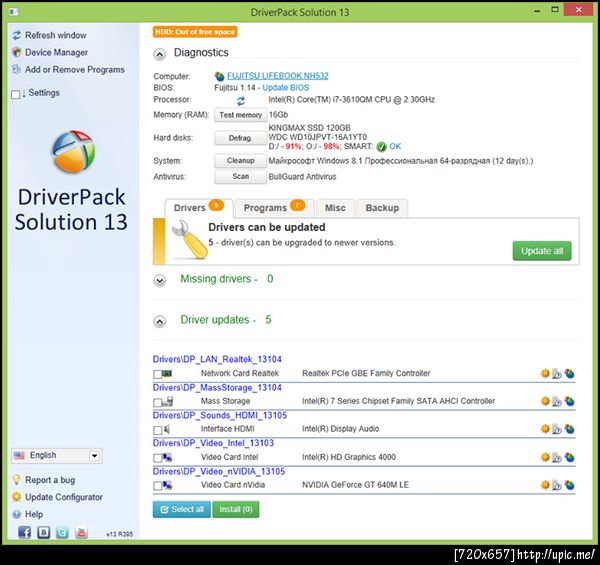Click the DriverPack window title bar icon
Image resolution: width=600 pixels, height=565 pixels.
[14, 12]
